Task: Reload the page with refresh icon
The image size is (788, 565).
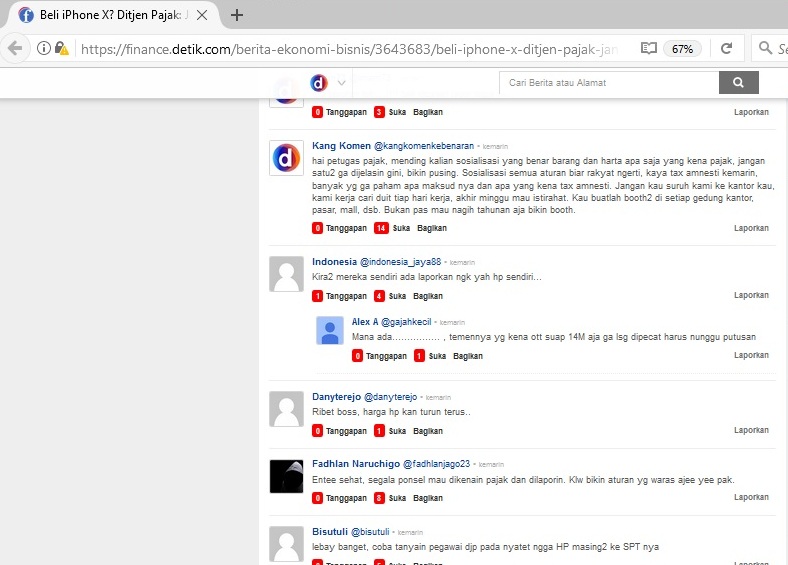Action: (727, 48)
